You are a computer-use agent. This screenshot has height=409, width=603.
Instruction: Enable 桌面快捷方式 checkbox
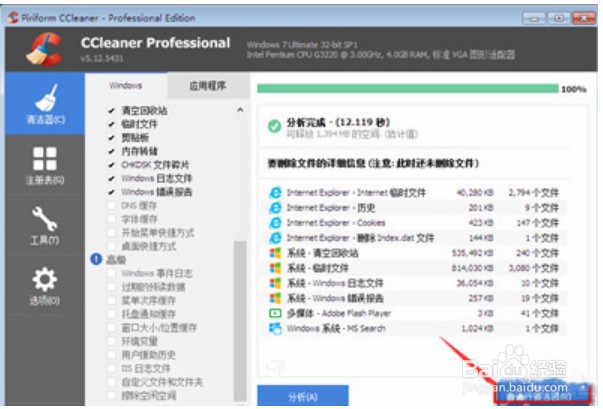point(111,246)
